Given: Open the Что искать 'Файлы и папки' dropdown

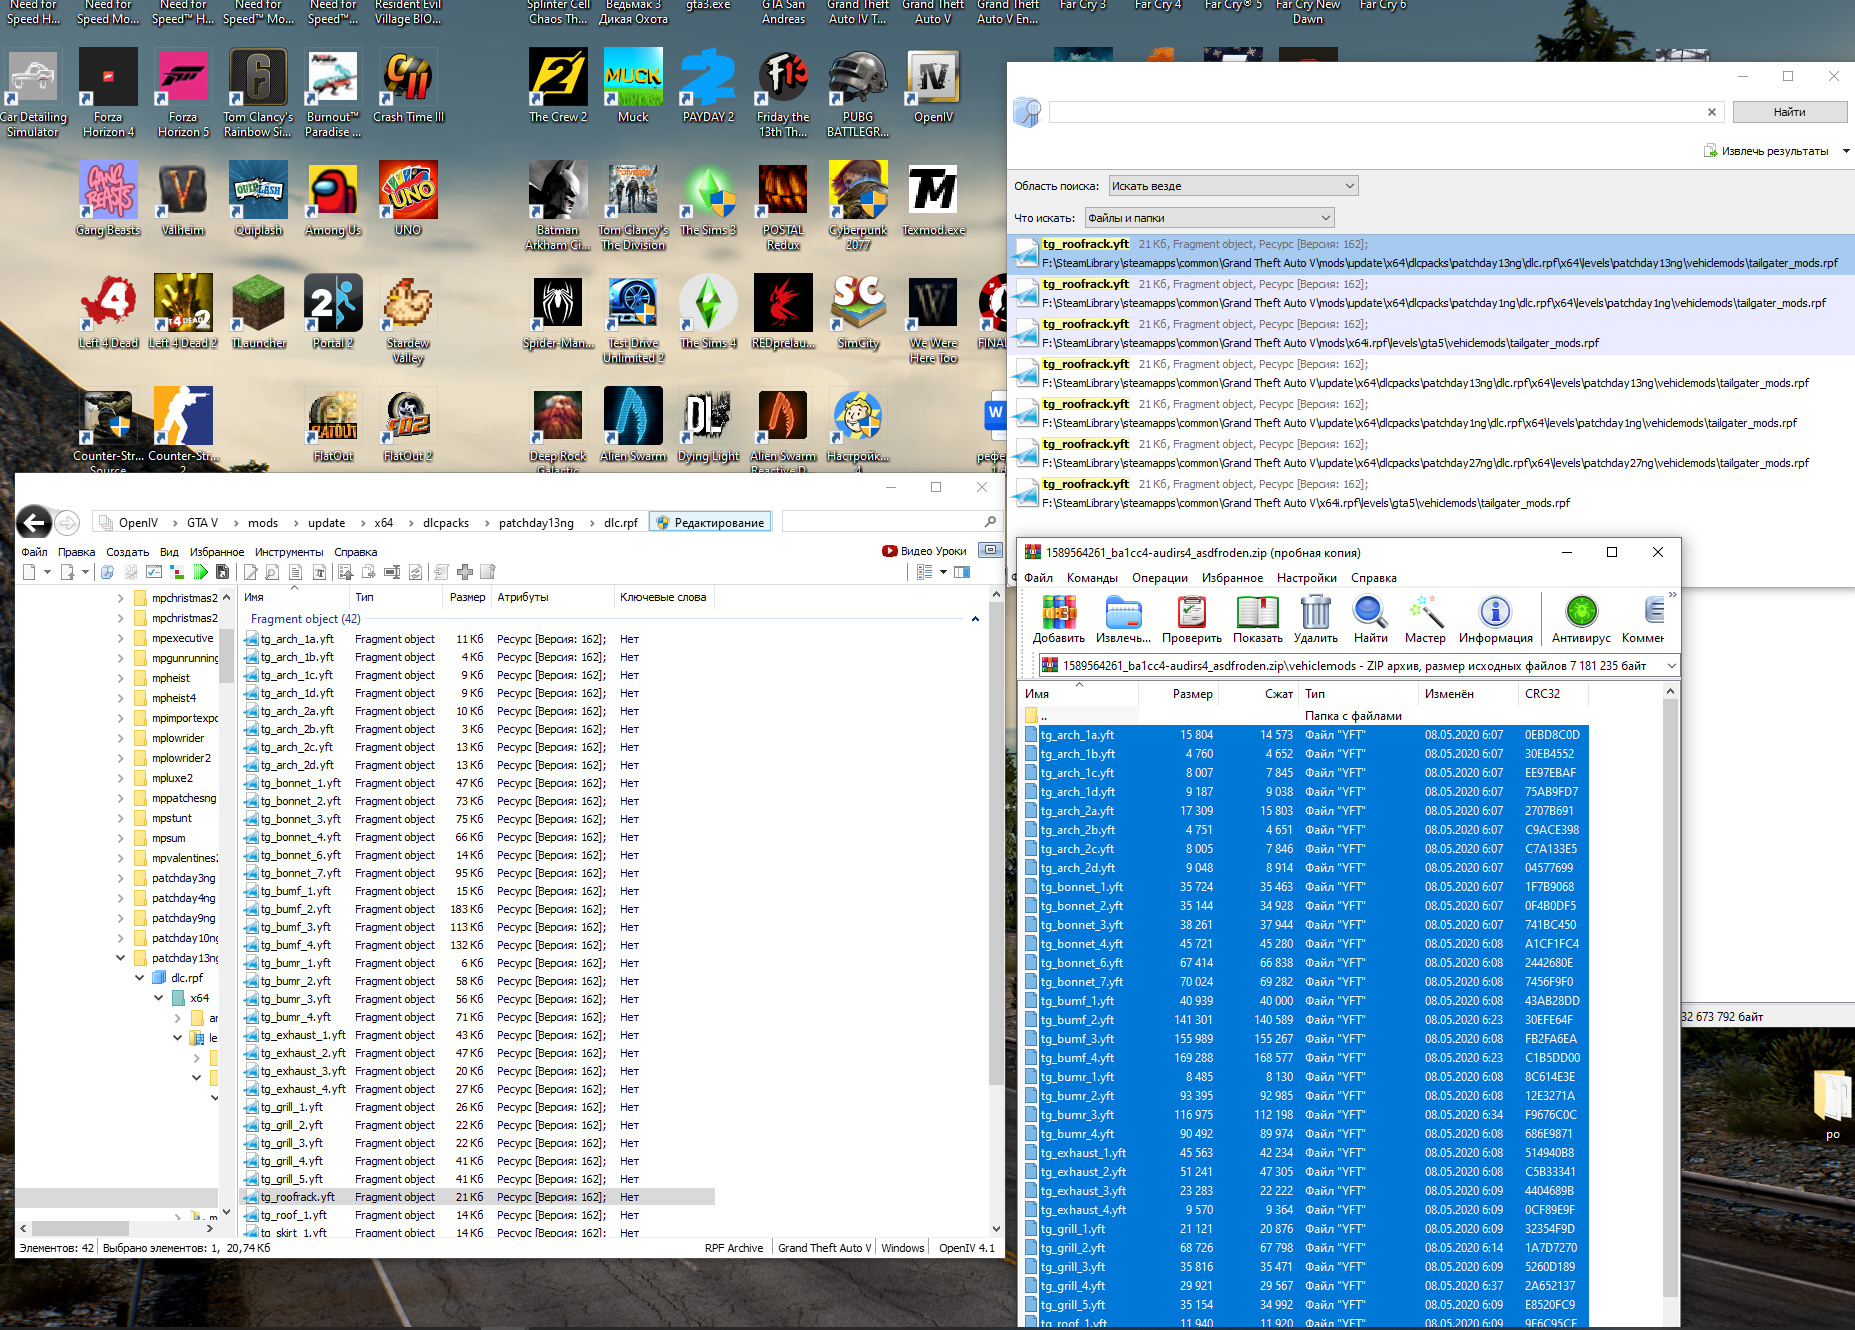Looking at the screenshot, I should point(1209,218).
